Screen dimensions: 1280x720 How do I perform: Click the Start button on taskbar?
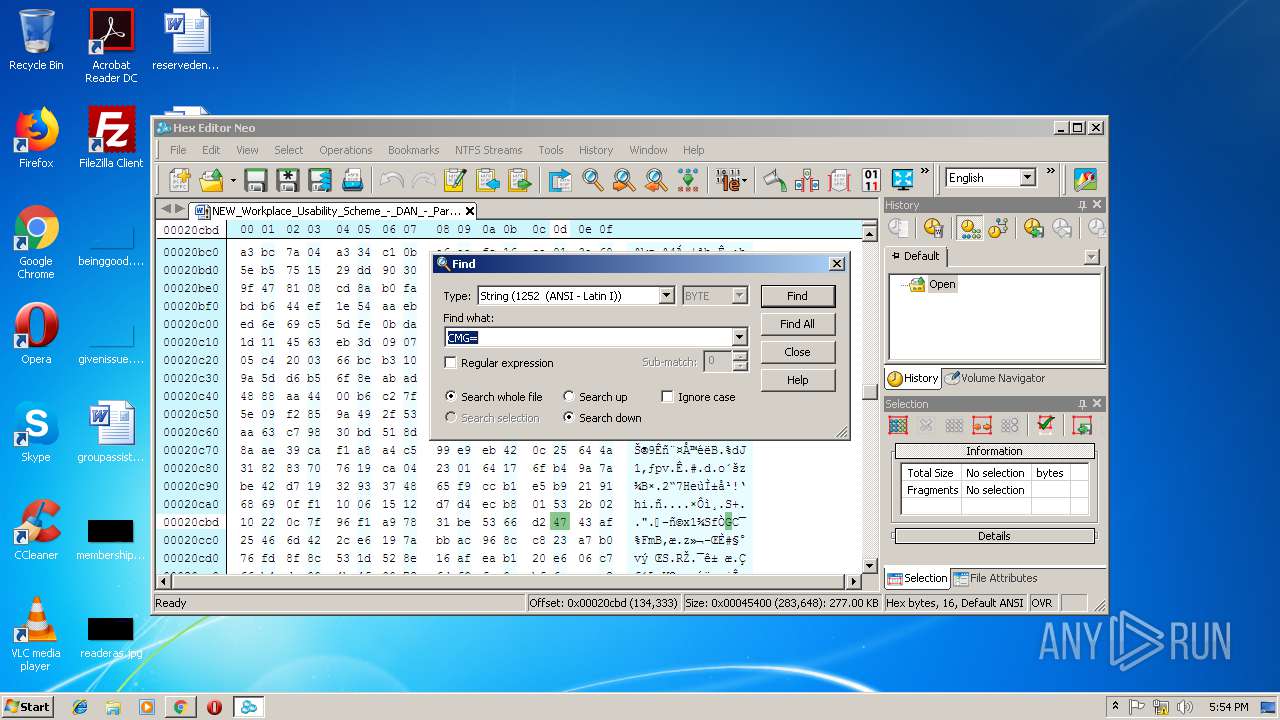tap(27, 706)
